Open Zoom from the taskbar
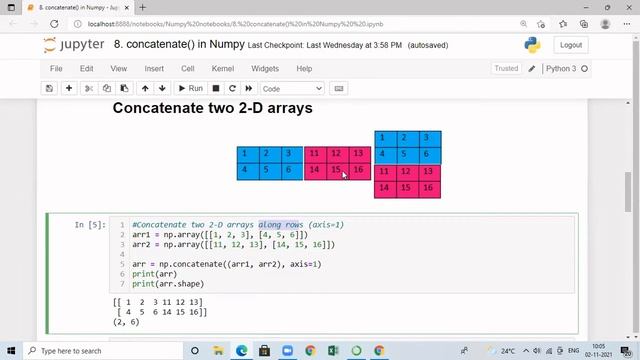The width and height of the screenshot is (640, 360). pyautogui.click(x=287, y=351)
